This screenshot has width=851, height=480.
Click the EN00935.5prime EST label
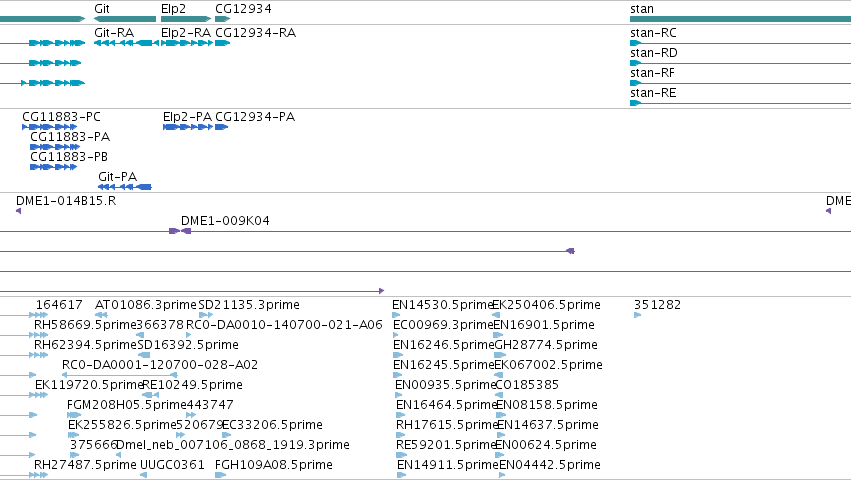pyautogui.click(x=446, y=385)
